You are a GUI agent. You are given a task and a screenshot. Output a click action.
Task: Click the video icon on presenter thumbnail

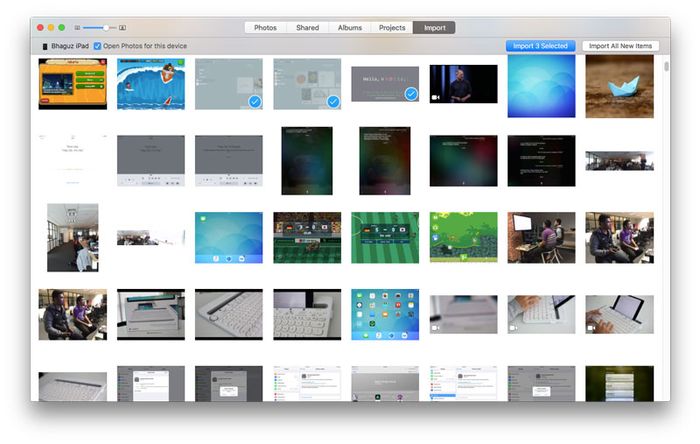pyautogui.click(x=437, y=97)
